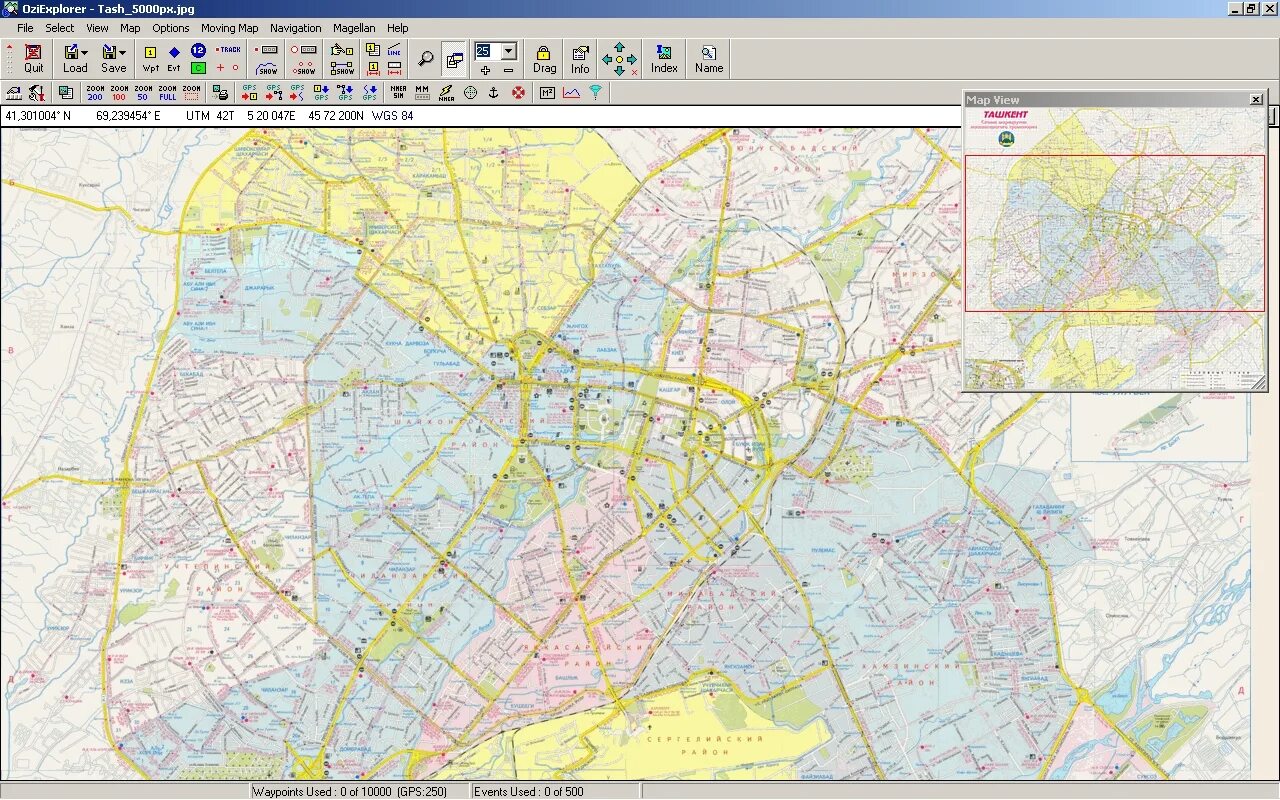Click the 'Waypoints Used : 0 of 10000' status

click(349, 791)
